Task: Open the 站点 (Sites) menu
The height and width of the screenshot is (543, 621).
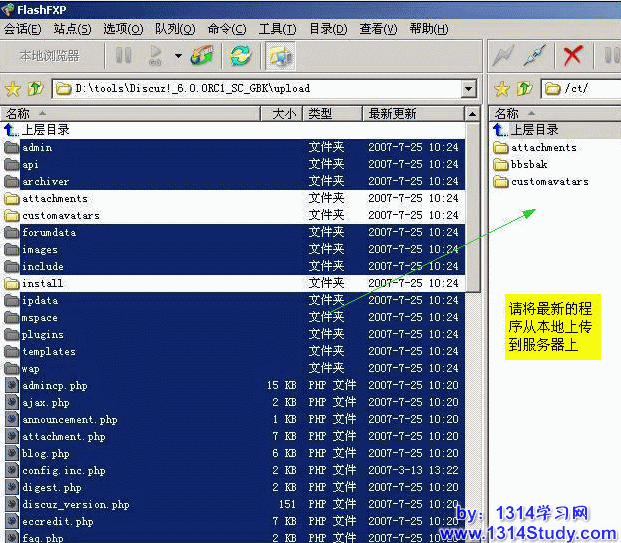Action: pyautogui.click(x=72, y=29)
